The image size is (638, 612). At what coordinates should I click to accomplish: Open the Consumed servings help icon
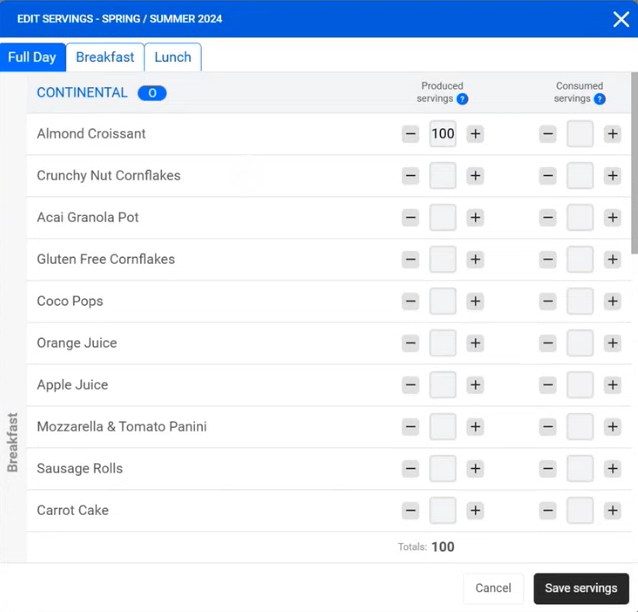[x=599, y=99]
